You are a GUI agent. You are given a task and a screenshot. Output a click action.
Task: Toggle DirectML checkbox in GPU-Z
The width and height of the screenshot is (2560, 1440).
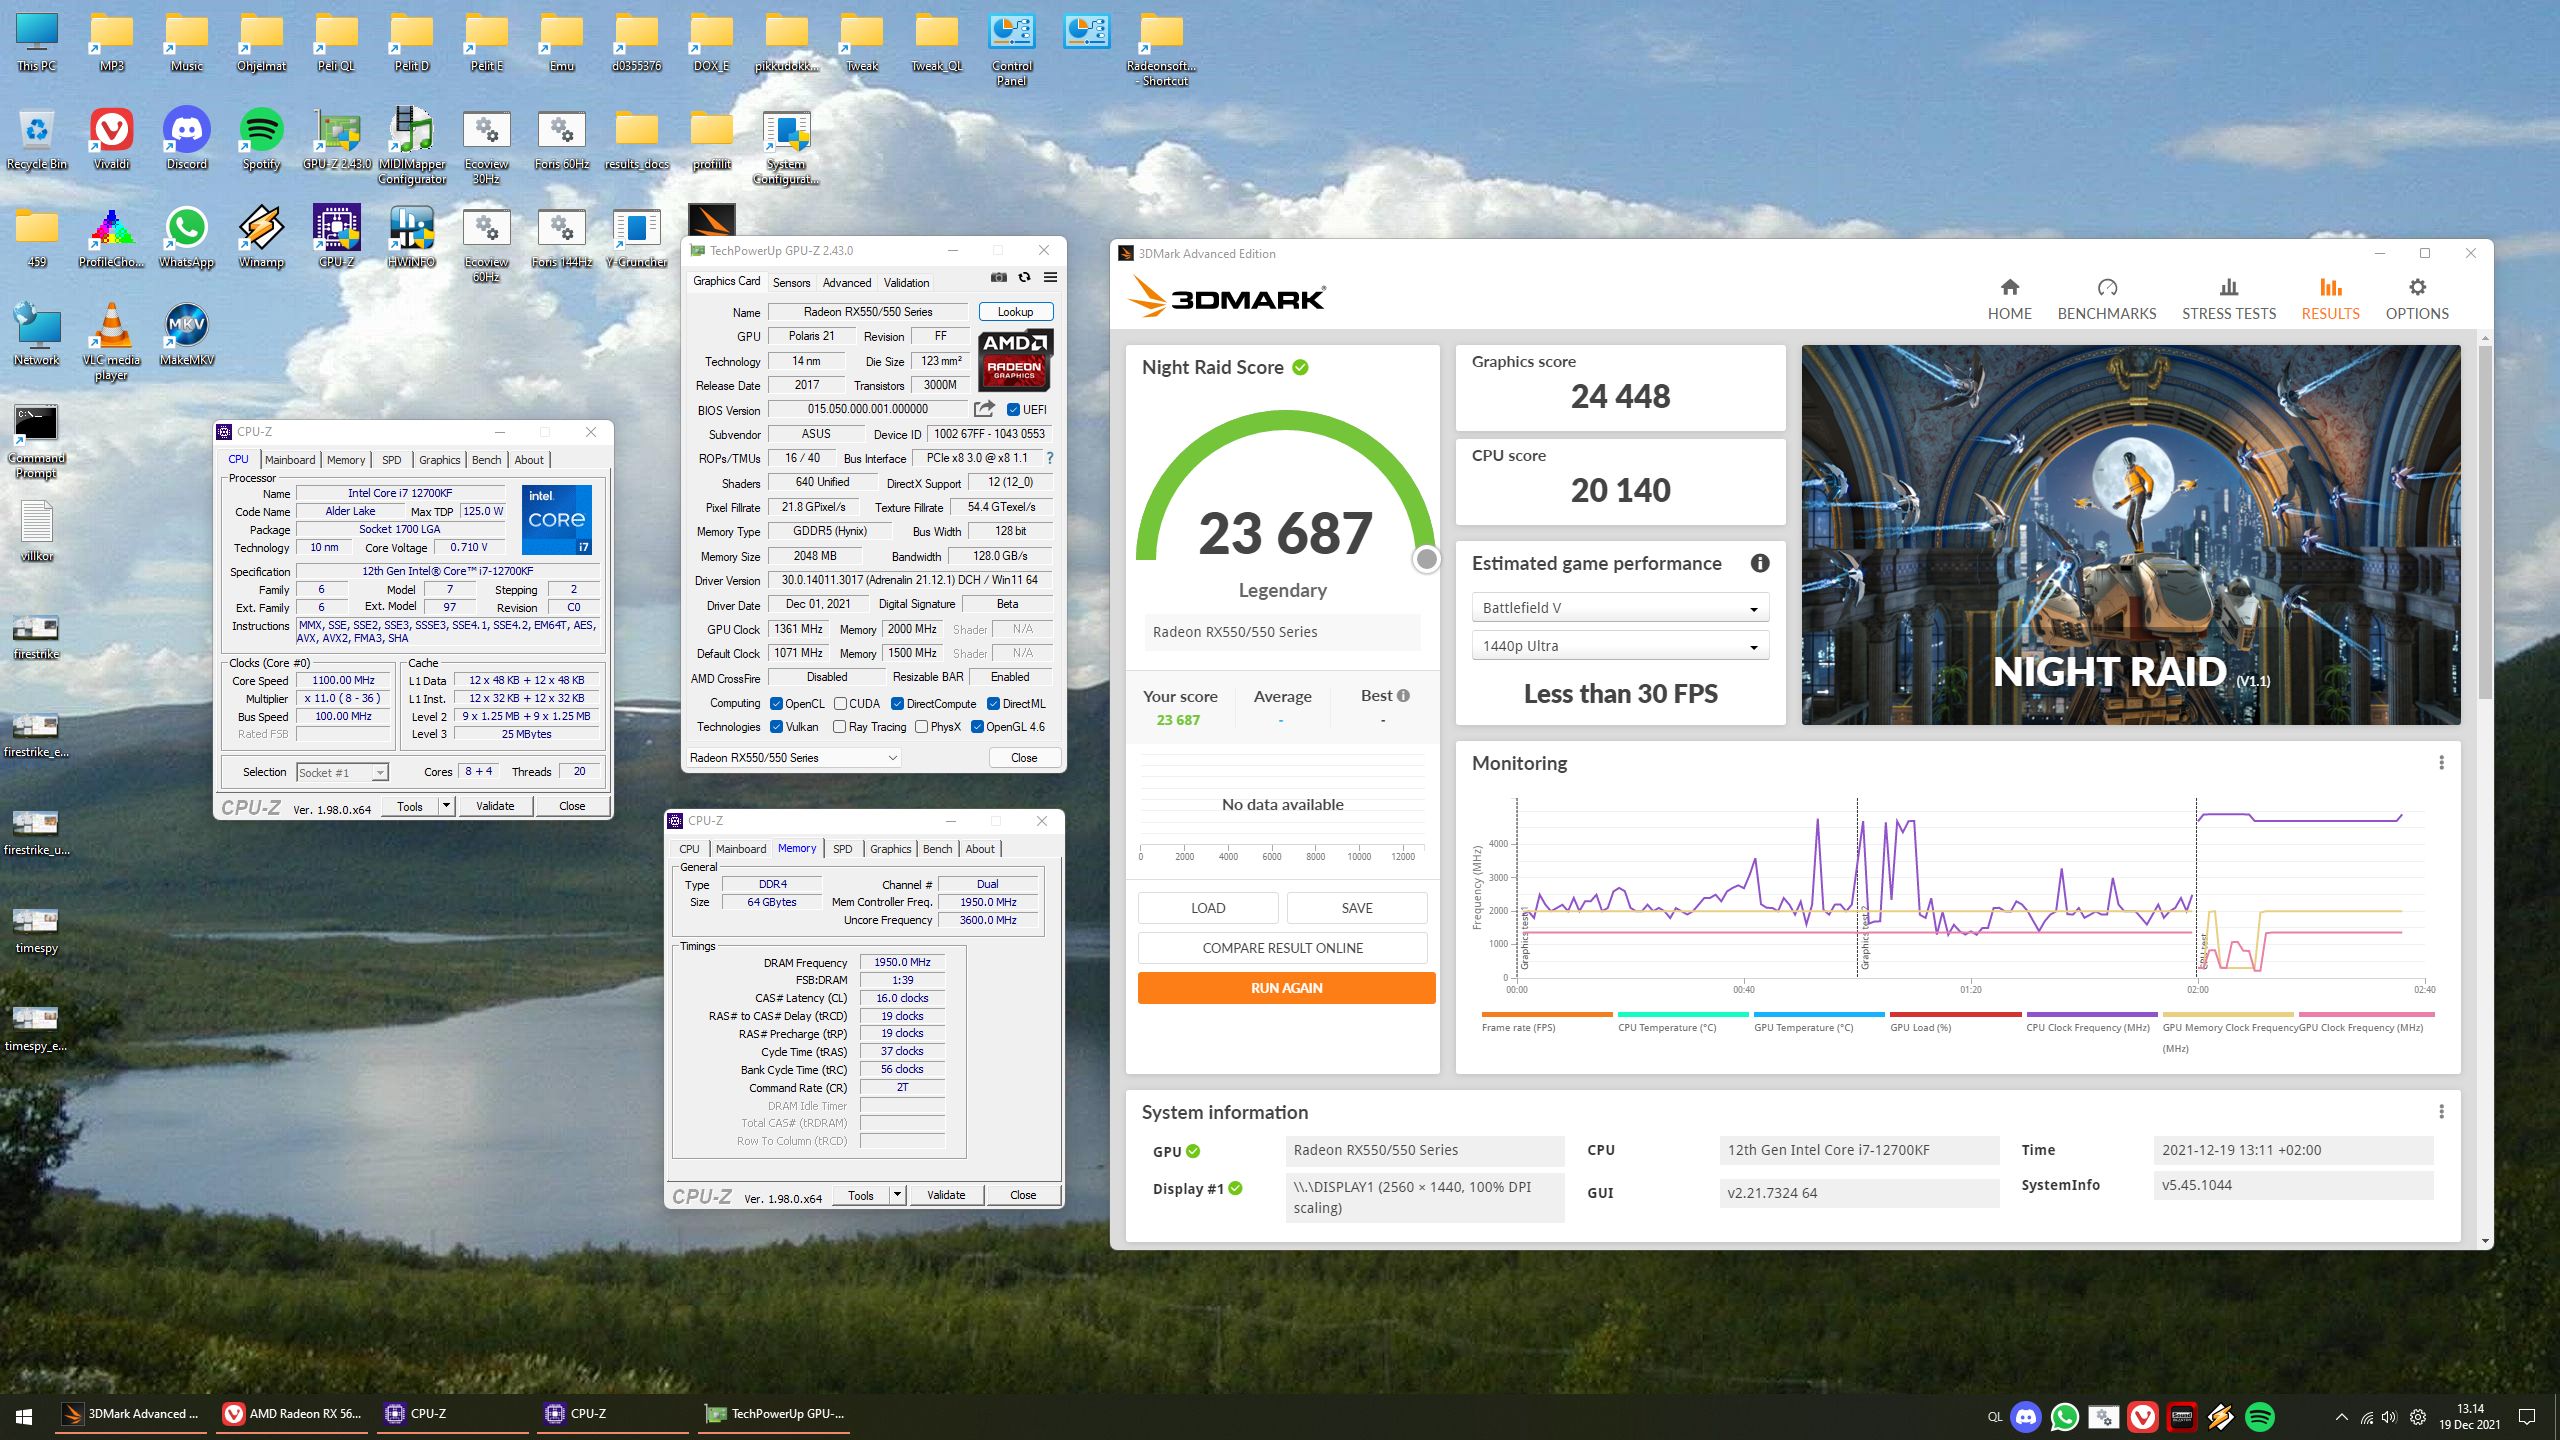pyautogui.click(x=993, y=704)
